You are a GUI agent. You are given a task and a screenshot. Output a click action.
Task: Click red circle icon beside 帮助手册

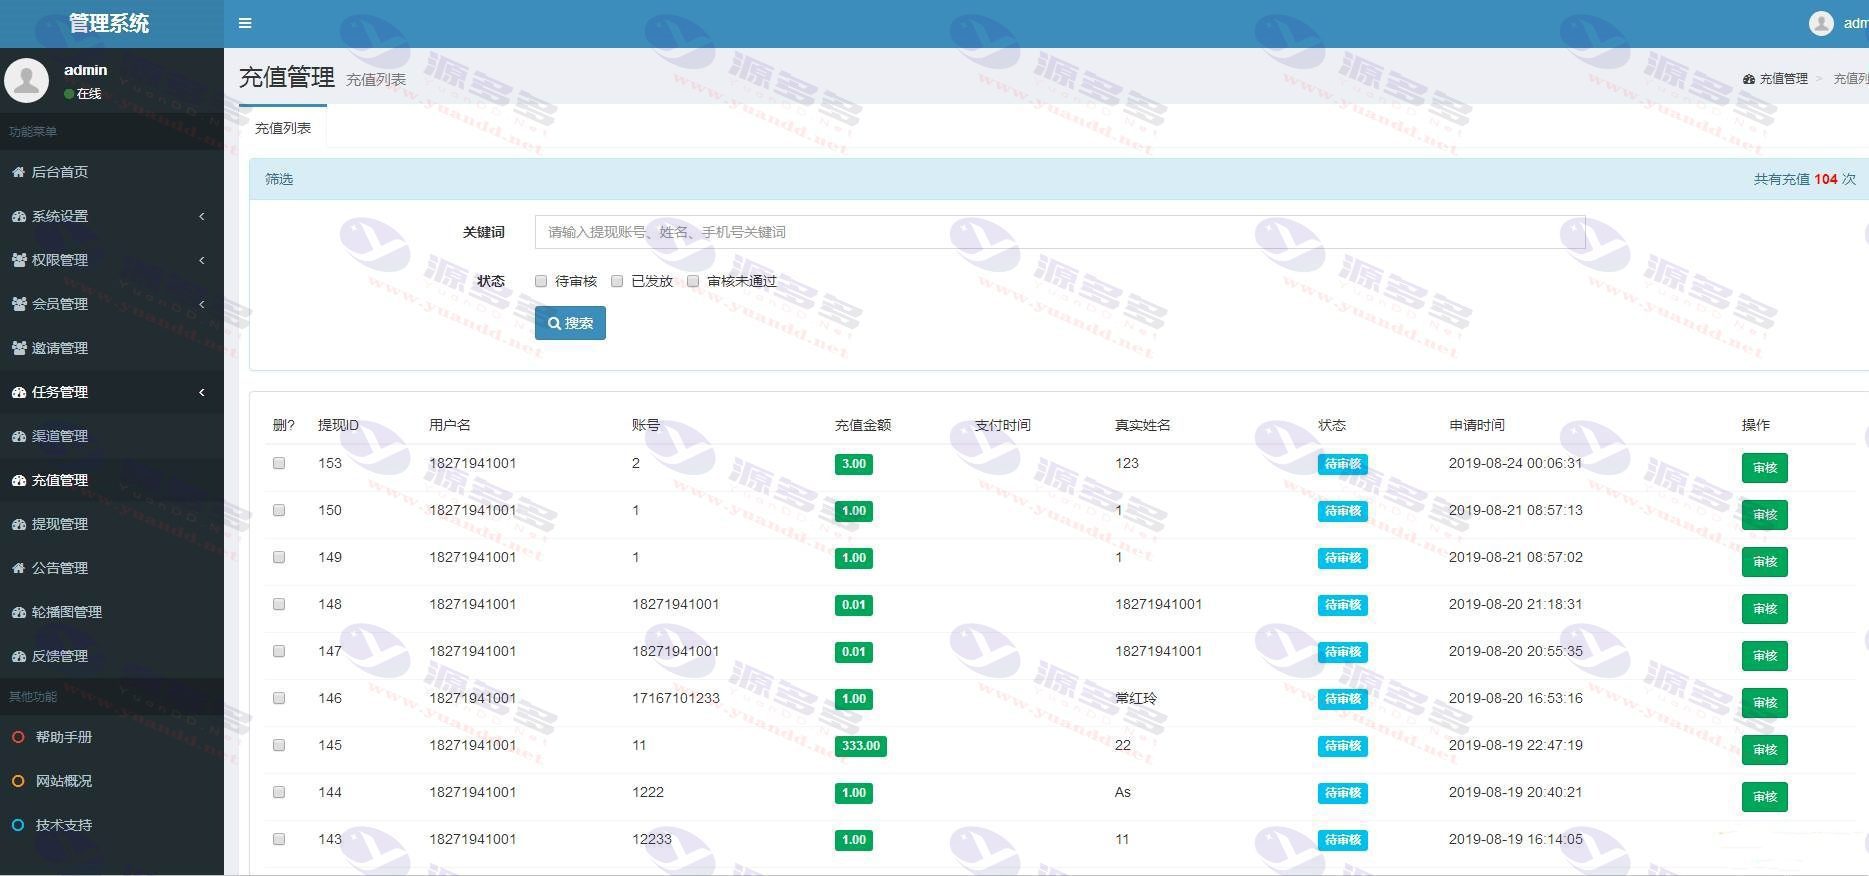[x=18, y=737]
